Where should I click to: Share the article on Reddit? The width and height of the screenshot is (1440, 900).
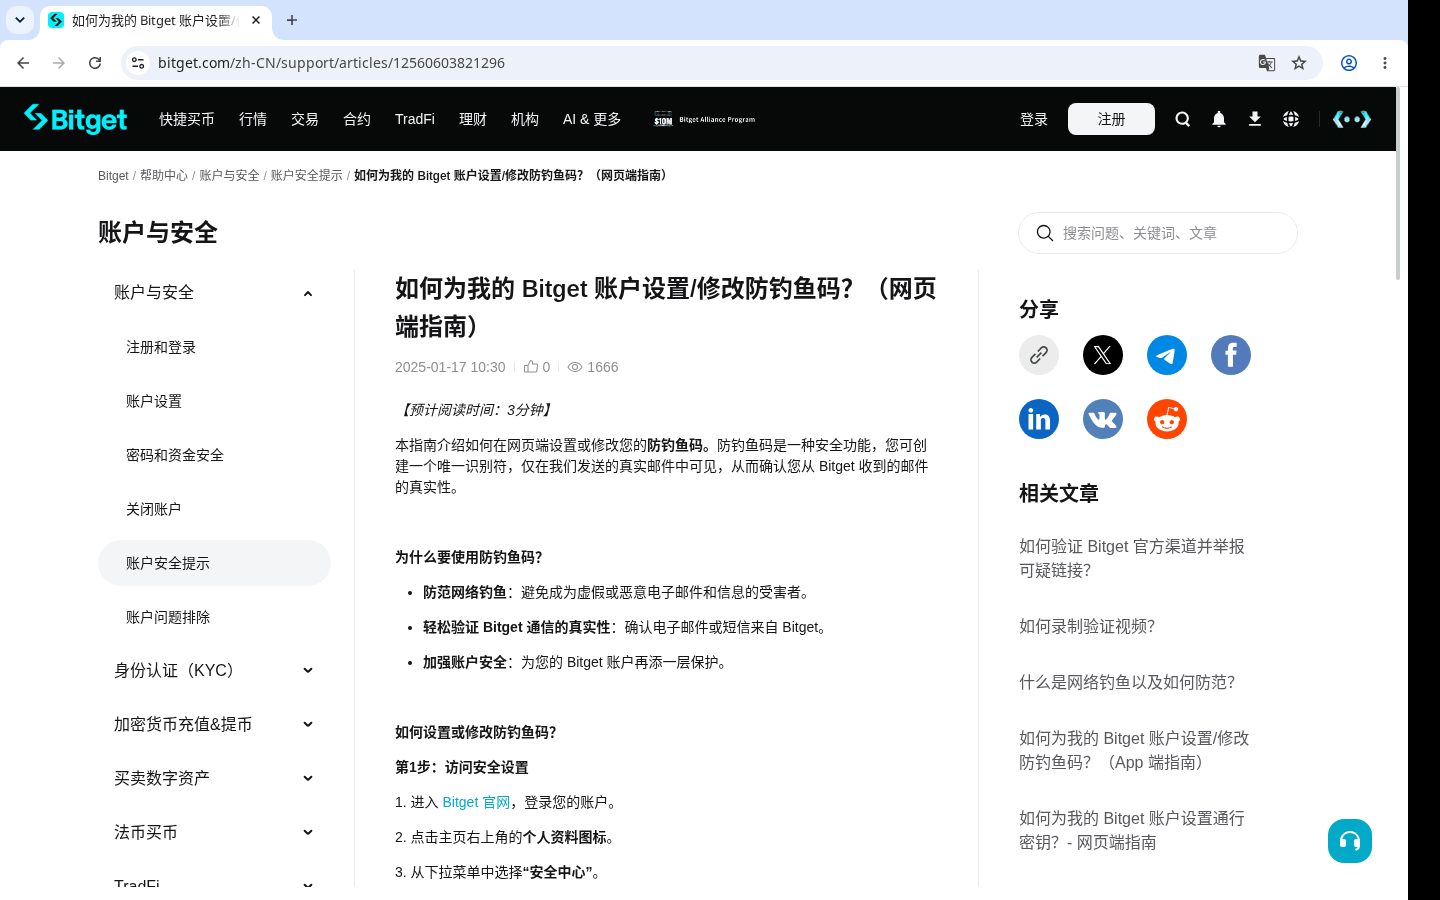tap(1167, 419)
